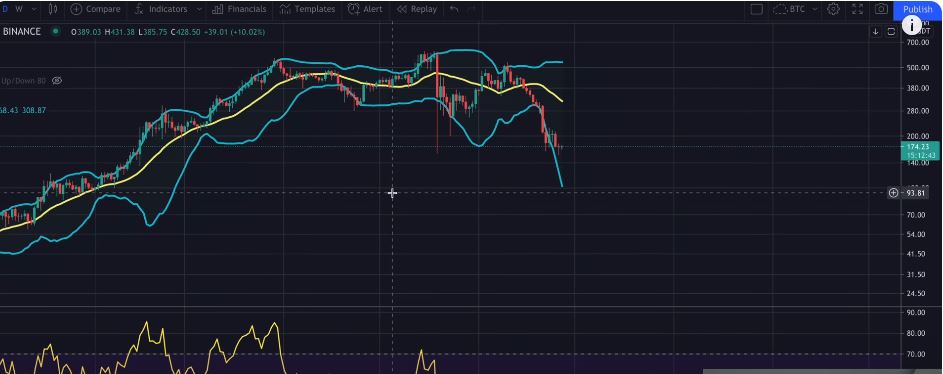Open the Indicators dialog
This screenshot has width=943, height=374.
coord(160,9)
